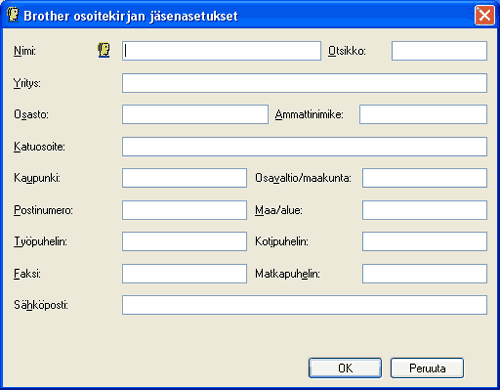Viewport: 500px width, 390px height.
Task: Focus the Kotipuhelin text box
Action: (424, 241)
